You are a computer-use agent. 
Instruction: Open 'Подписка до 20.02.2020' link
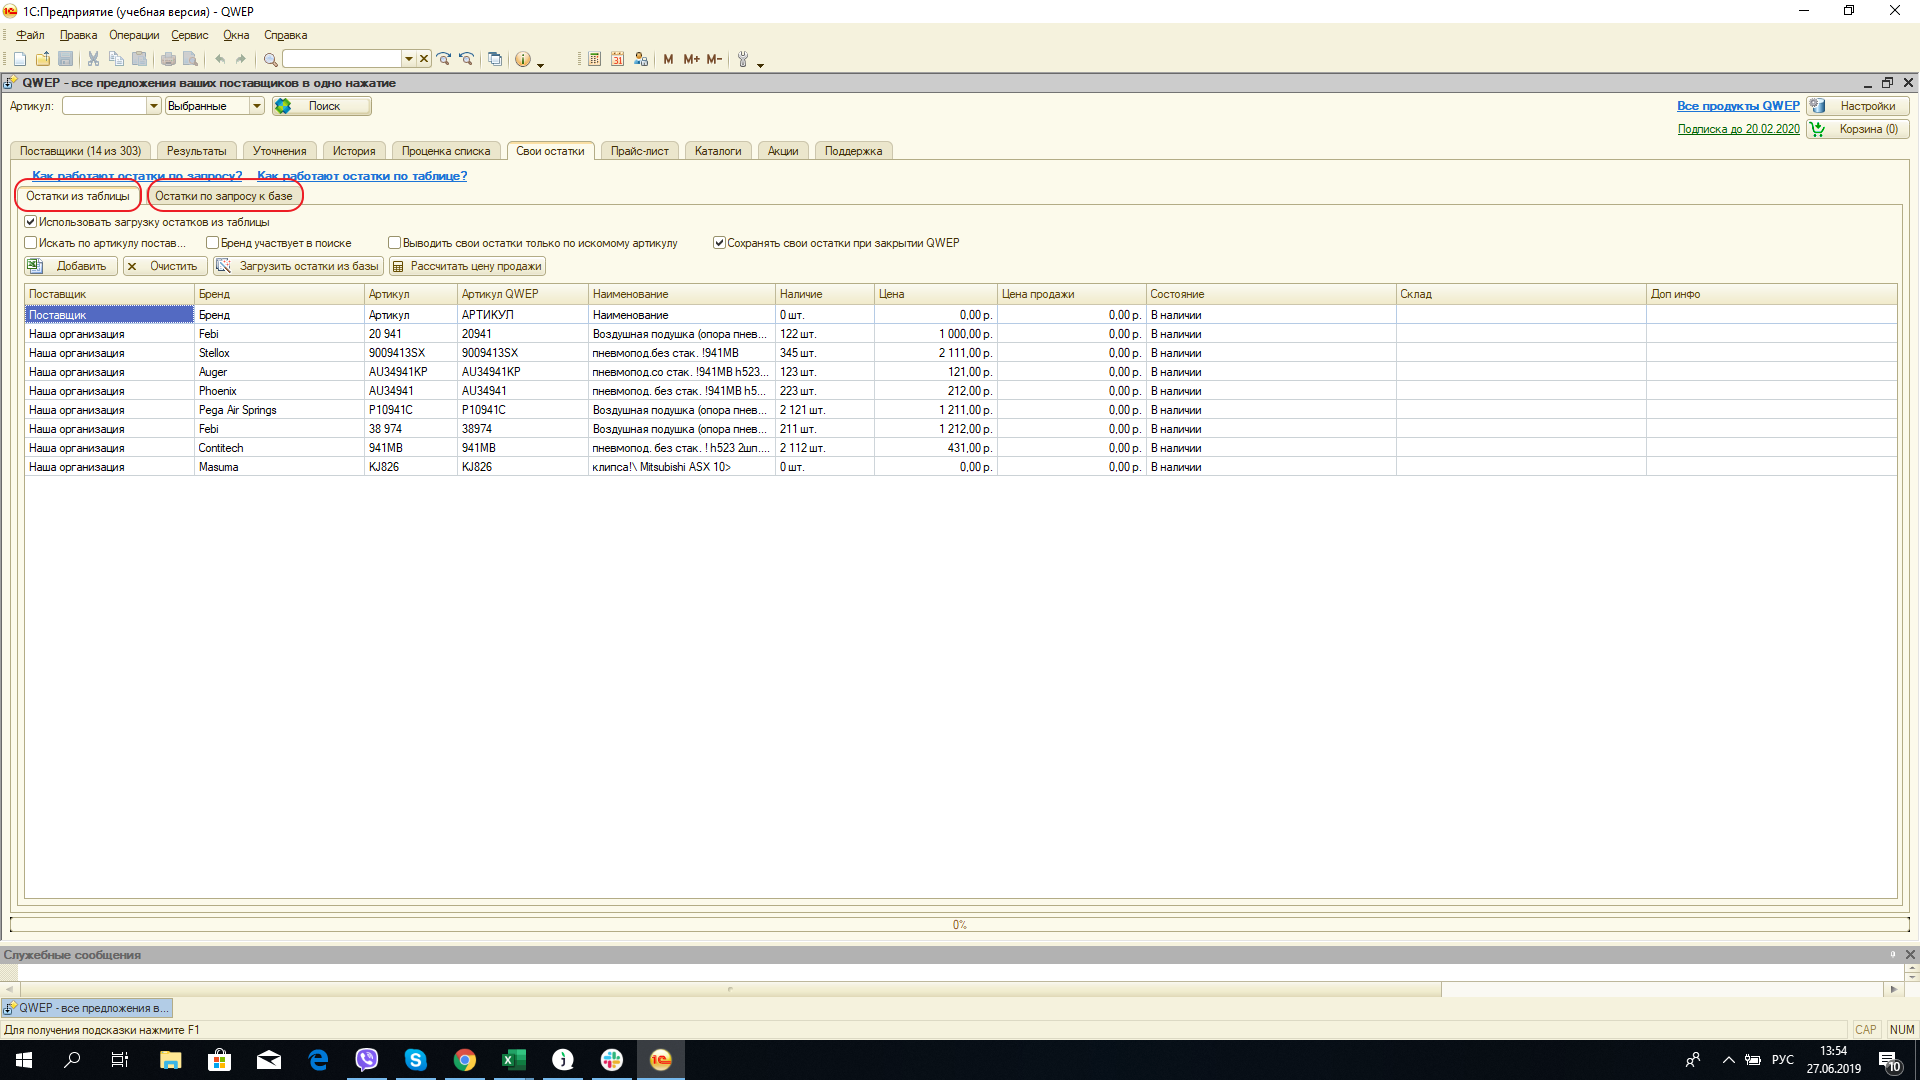[x=1739, y=129]
